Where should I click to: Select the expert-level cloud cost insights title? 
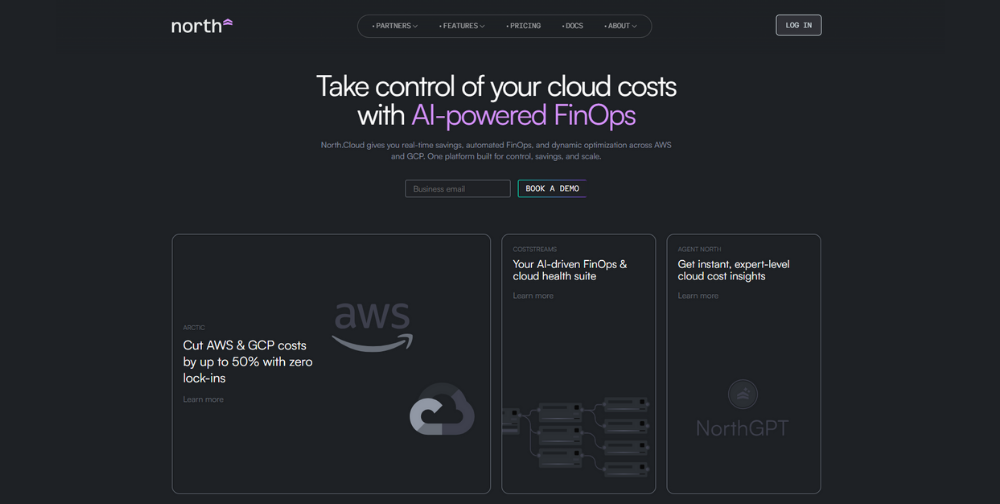click(x=733, y=270)
